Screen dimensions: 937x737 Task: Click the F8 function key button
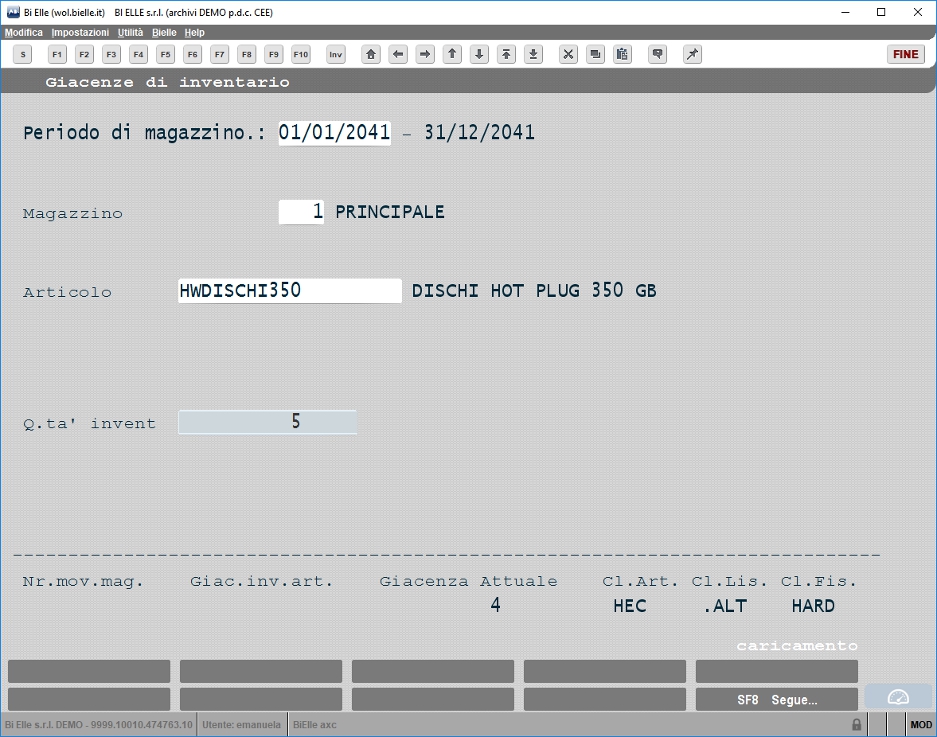pos(247,54)
